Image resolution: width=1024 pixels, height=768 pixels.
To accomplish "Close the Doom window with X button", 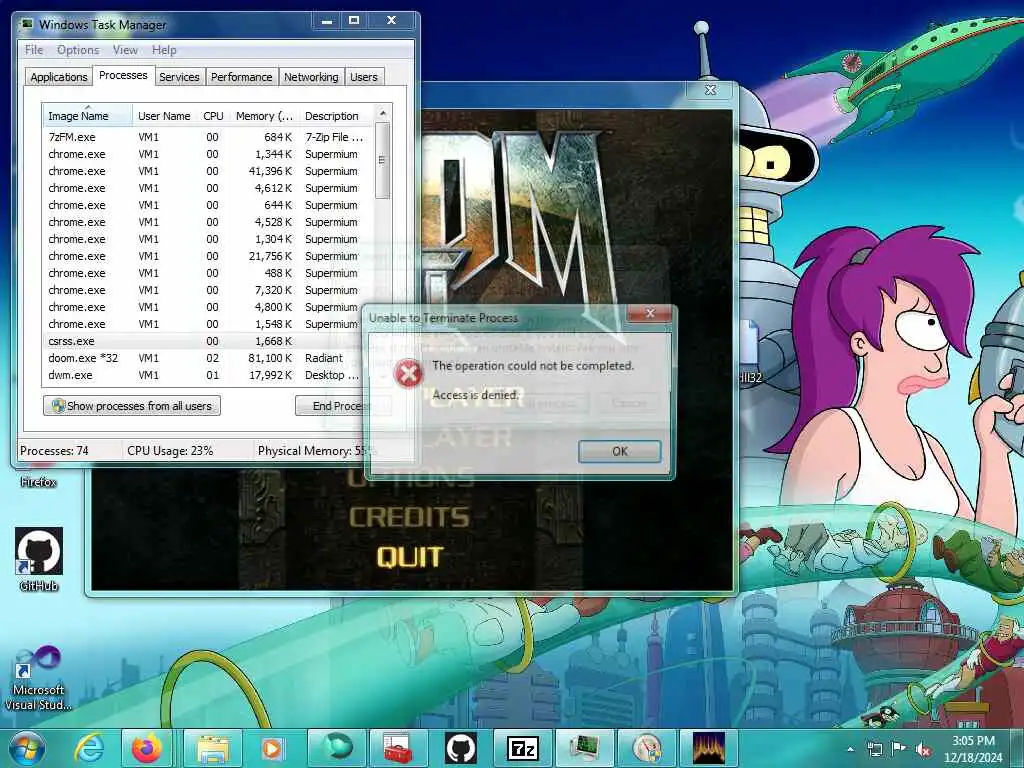I will (711, 90).
